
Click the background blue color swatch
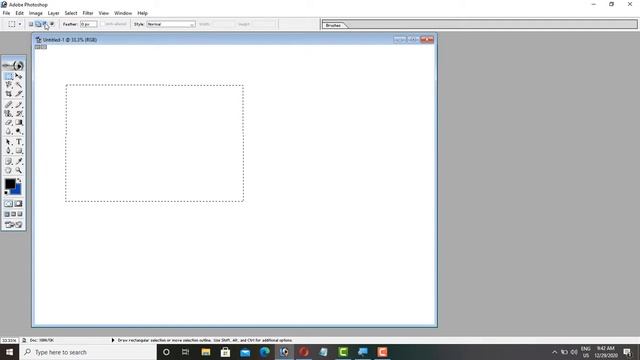(16, 190)
